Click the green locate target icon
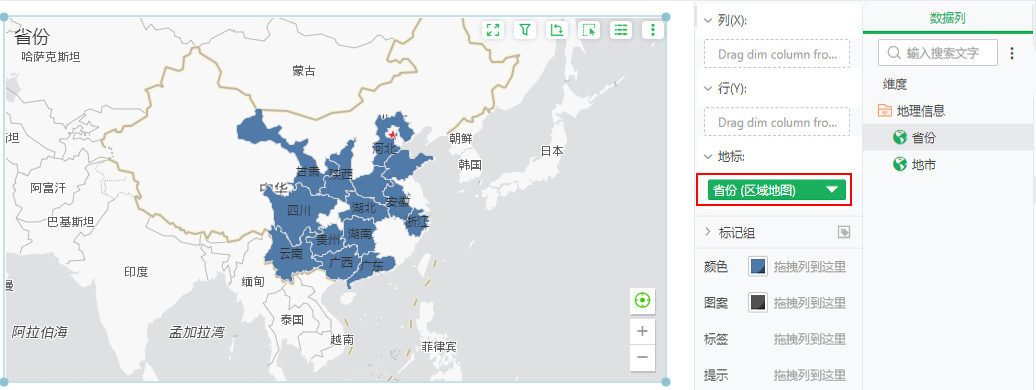1036x390 pixels. point(642,301)
